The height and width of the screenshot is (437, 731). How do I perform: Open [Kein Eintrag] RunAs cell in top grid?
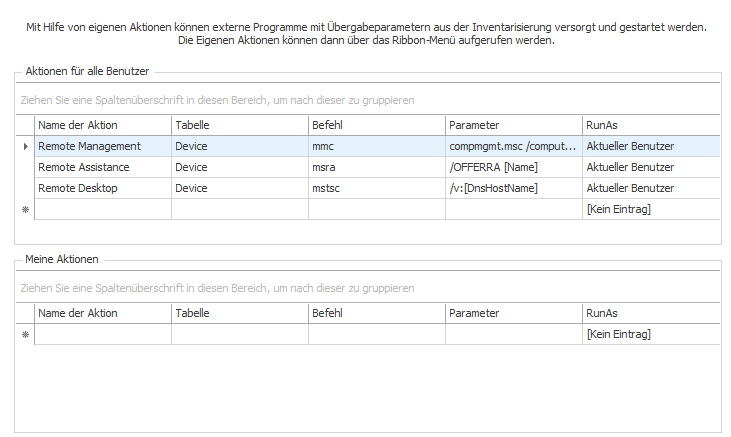coord(651,209)
